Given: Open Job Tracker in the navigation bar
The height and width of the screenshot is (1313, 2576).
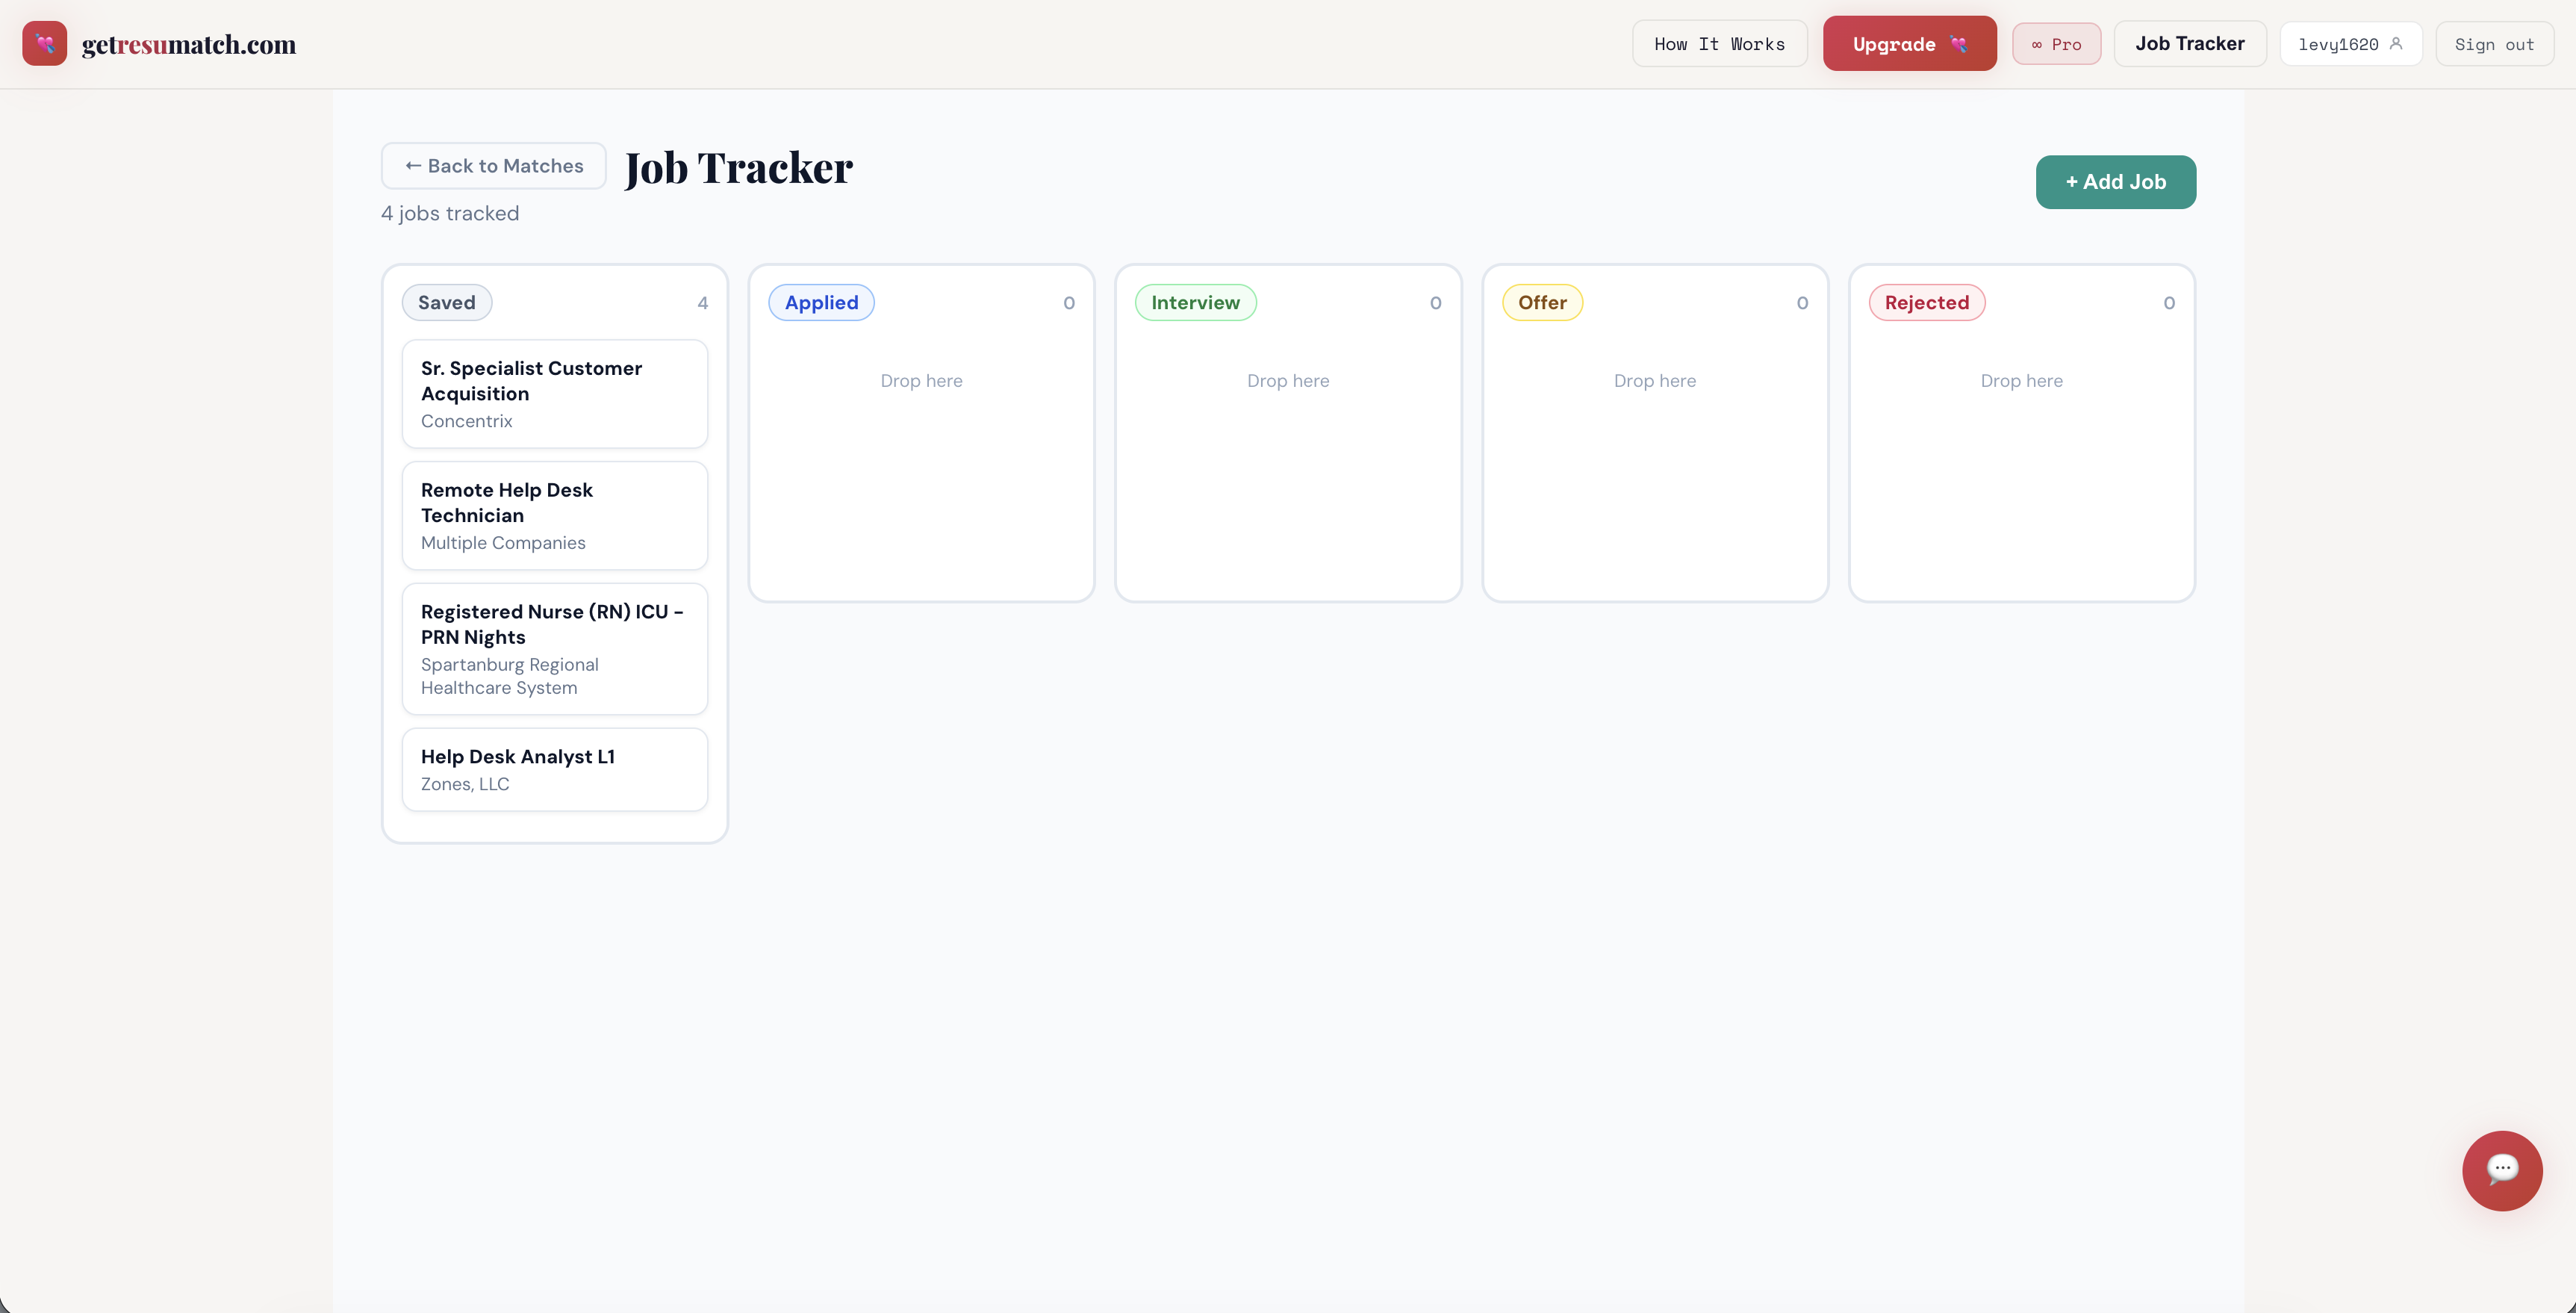Looking at the screenshot, I should pyautogui.click(x=2189, y=44).
